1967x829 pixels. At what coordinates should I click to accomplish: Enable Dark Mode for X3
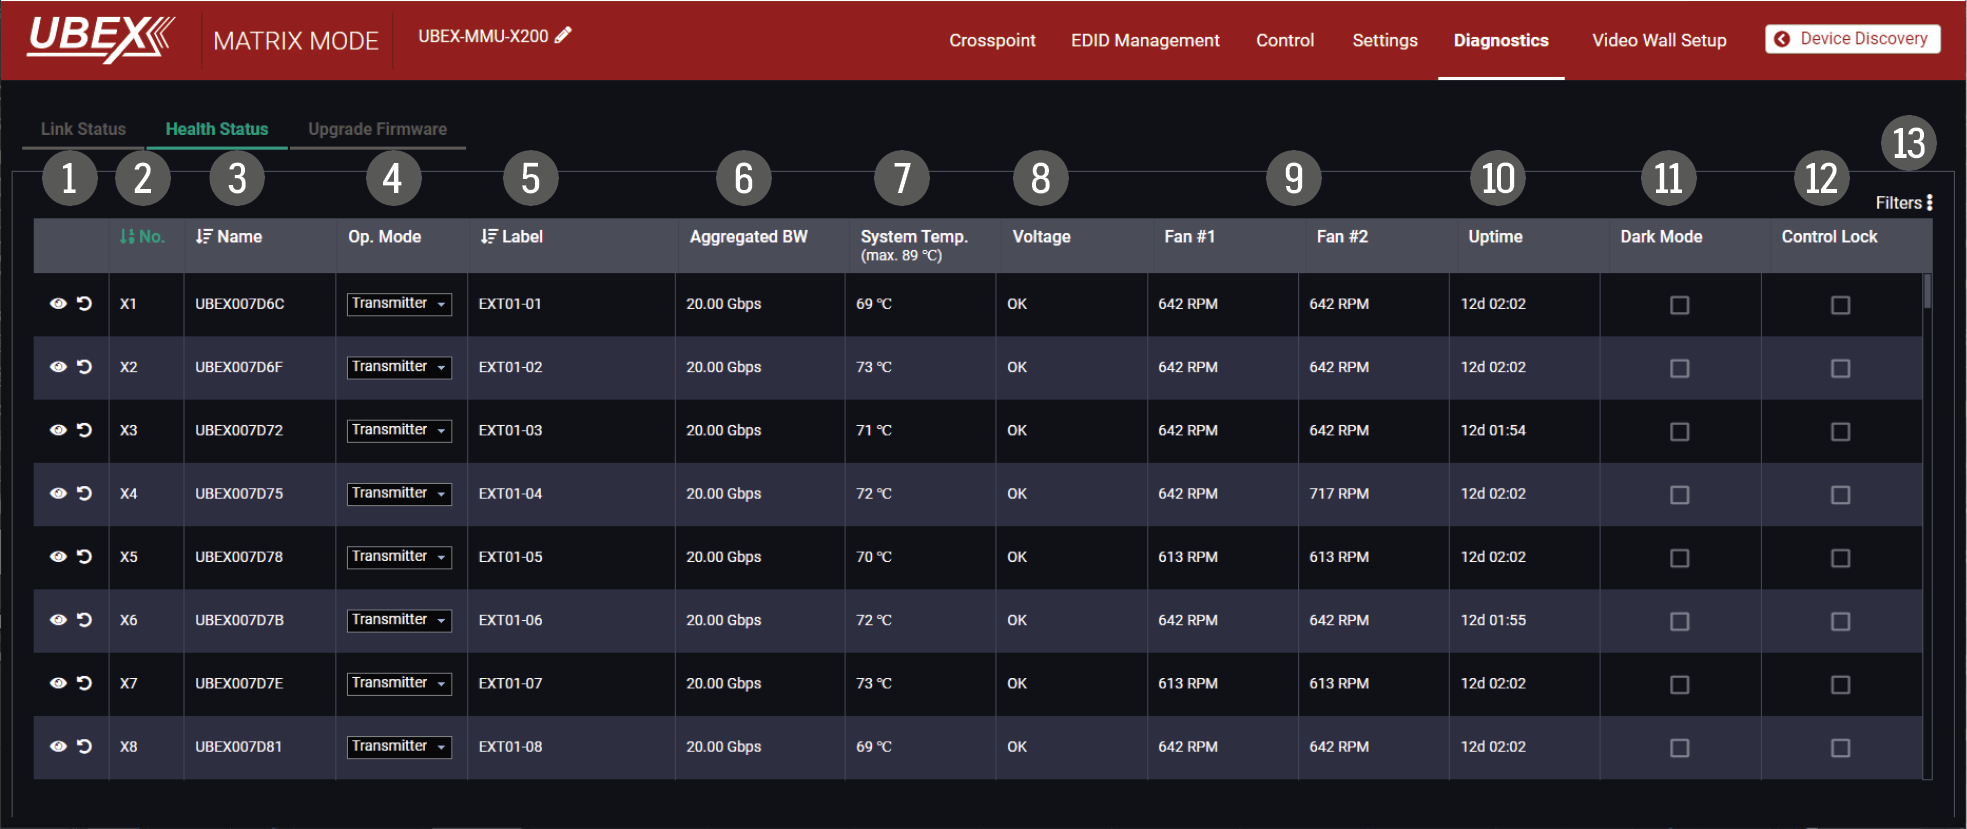pos(1680,432)
